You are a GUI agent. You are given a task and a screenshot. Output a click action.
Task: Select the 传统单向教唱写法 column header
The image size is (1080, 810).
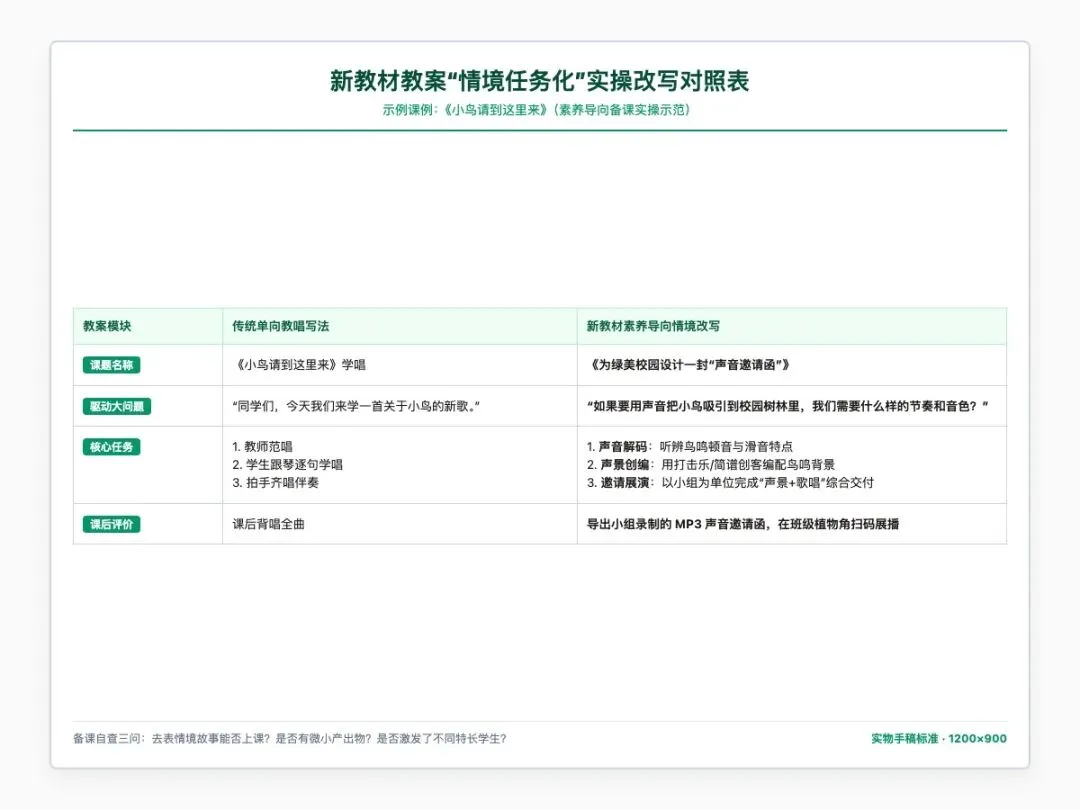click(x=399, y=326)
